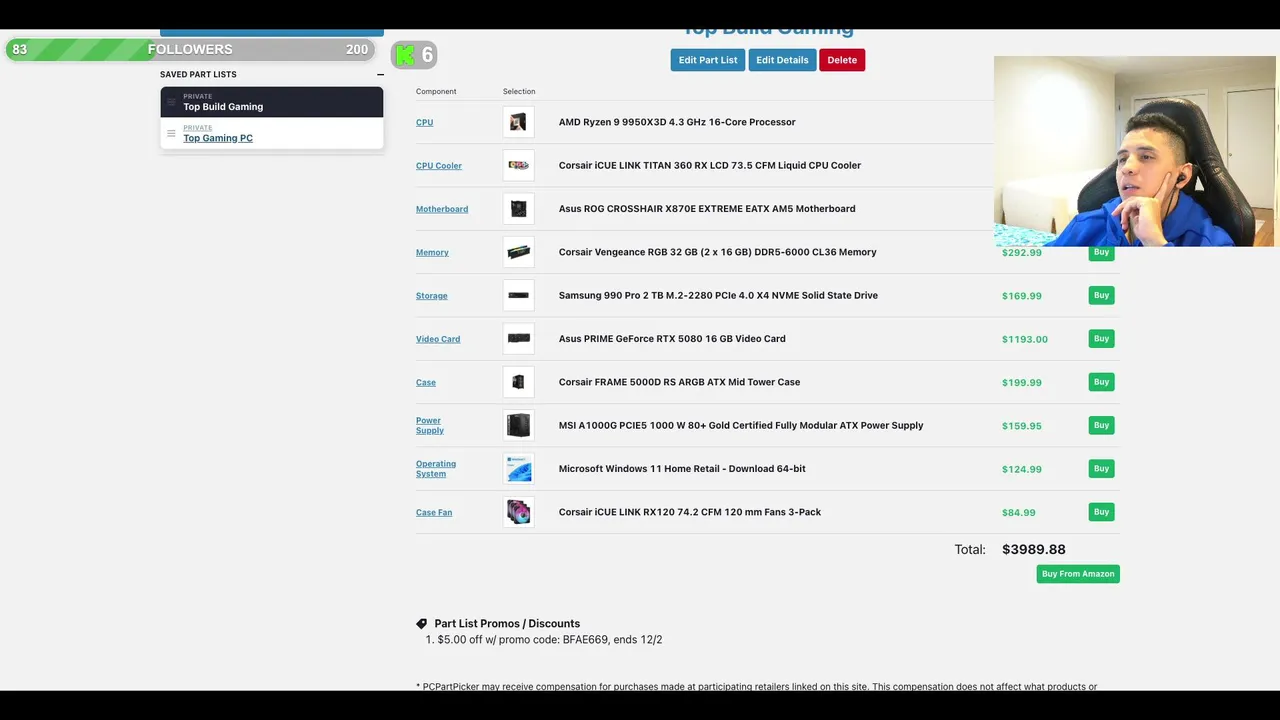Click the green Kick logo icon

click(x=404, y=55)
